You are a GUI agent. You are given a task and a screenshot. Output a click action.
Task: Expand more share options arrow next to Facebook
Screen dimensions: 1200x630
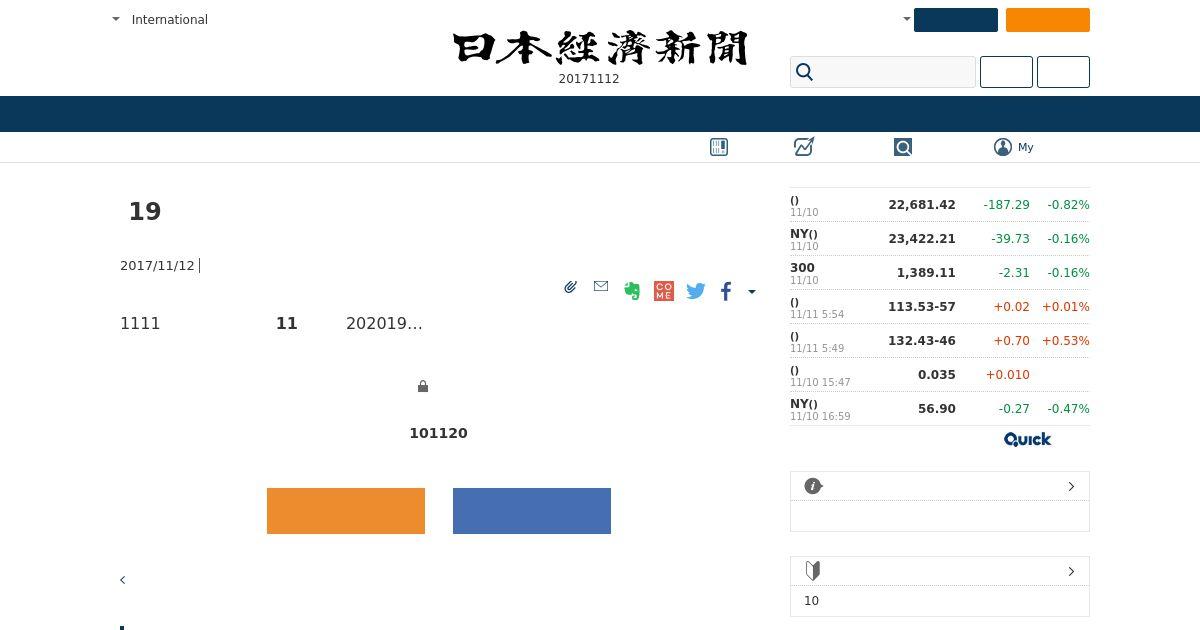coord(752,292)
